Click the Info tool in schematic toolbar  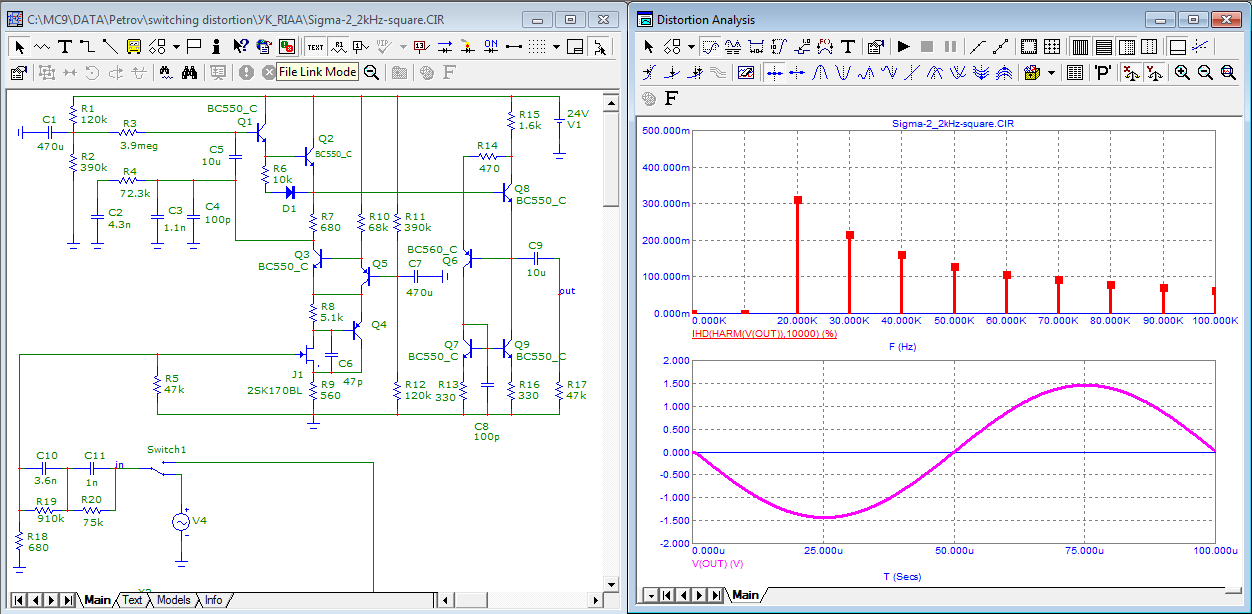(217, 46)
